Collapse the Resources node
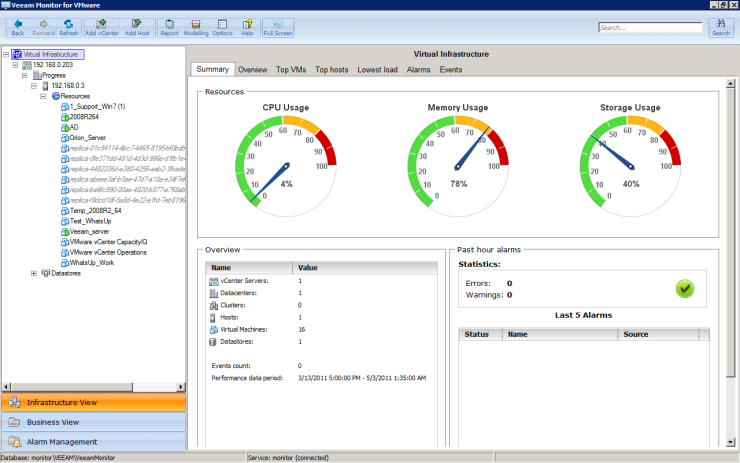740x463 pixels. coord(43,96)
